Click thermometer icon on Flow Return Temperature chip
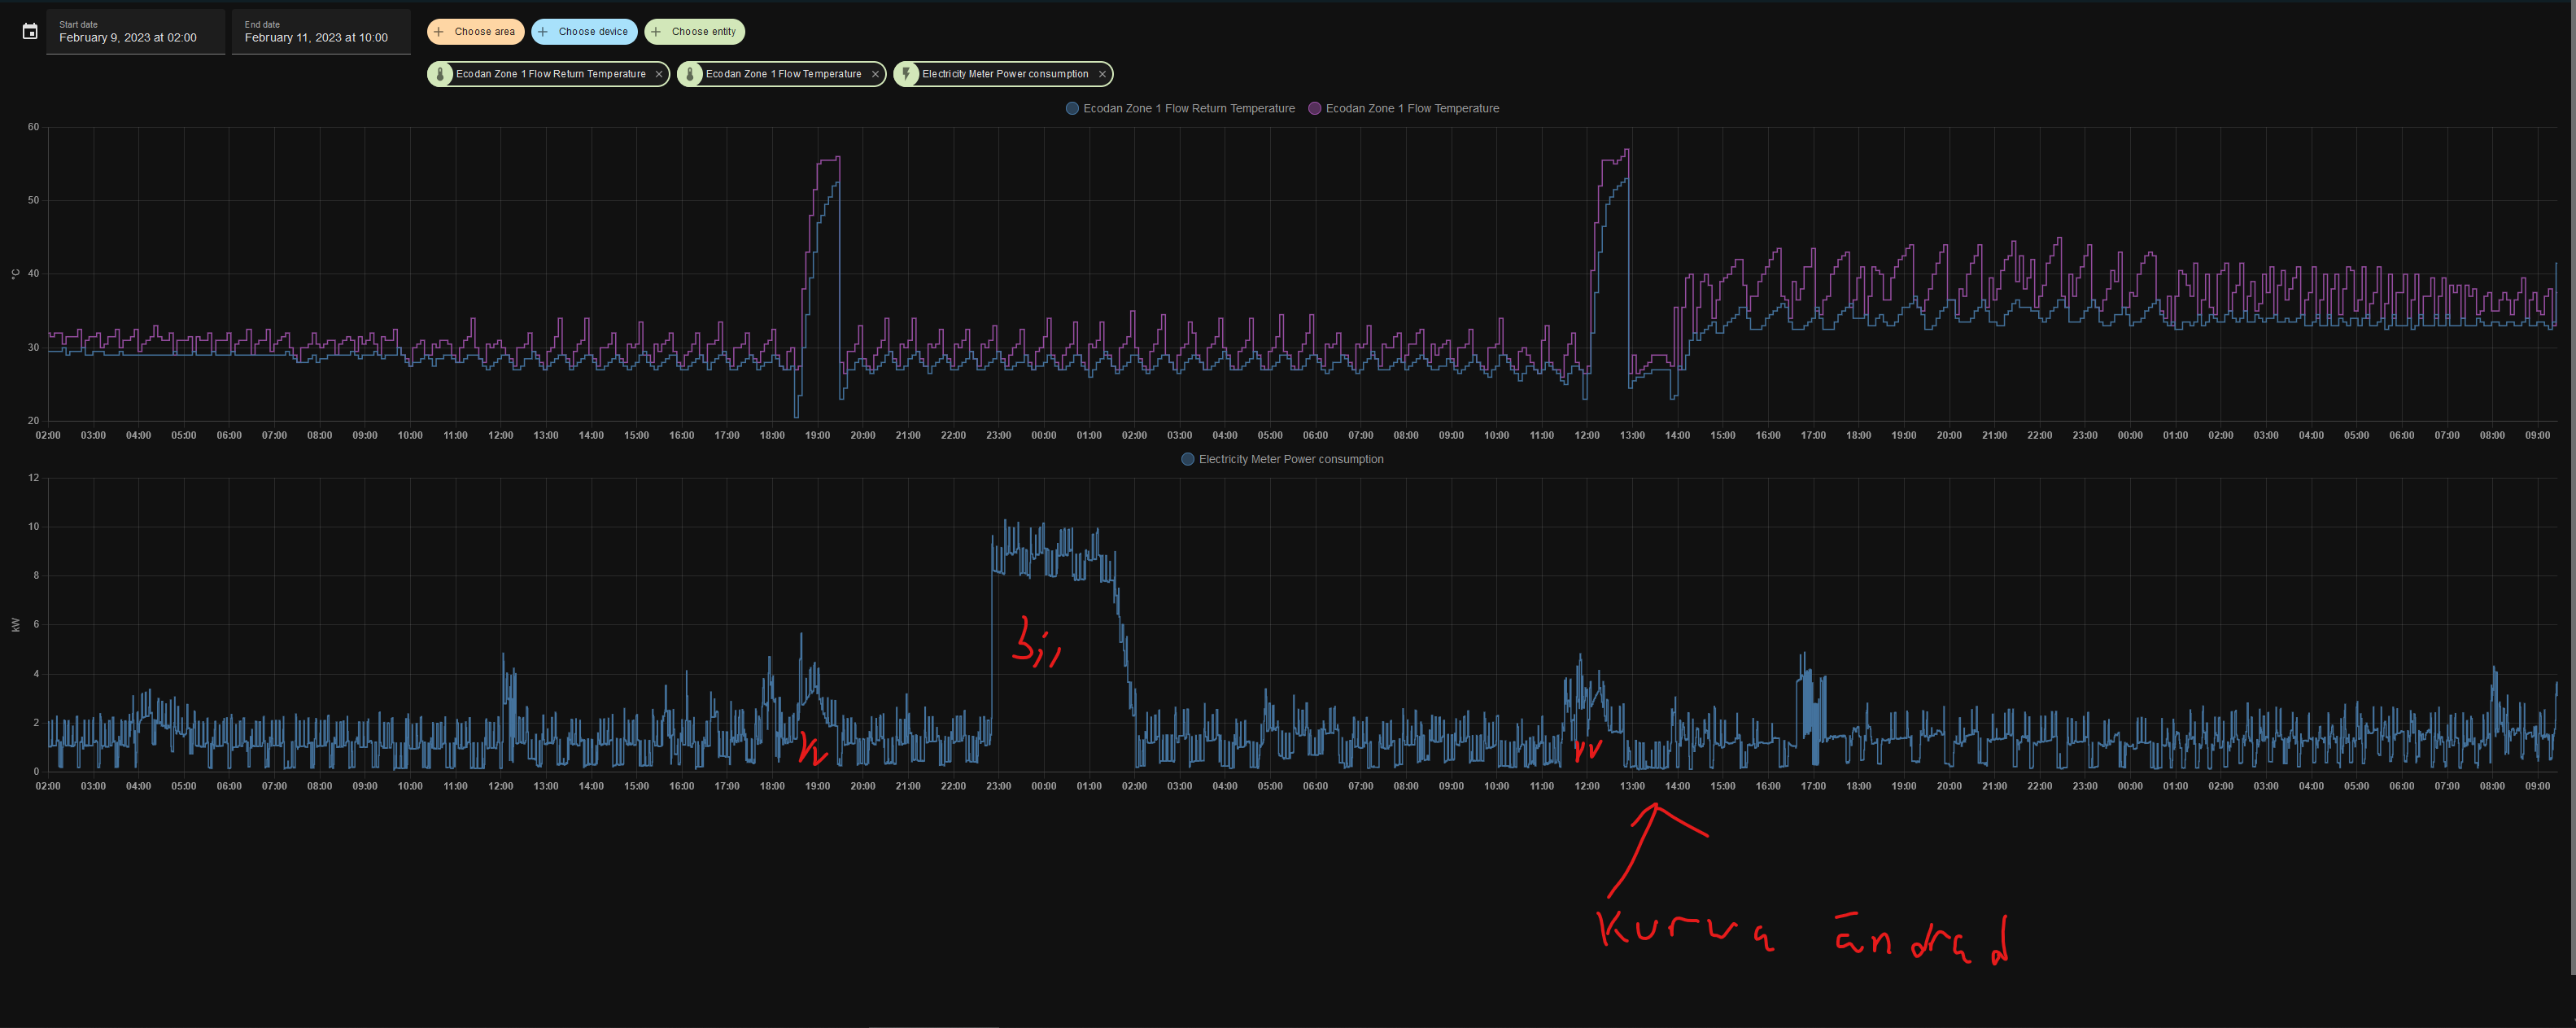The width and height of the screenshot is (2576, 1028). pos(440,74)
